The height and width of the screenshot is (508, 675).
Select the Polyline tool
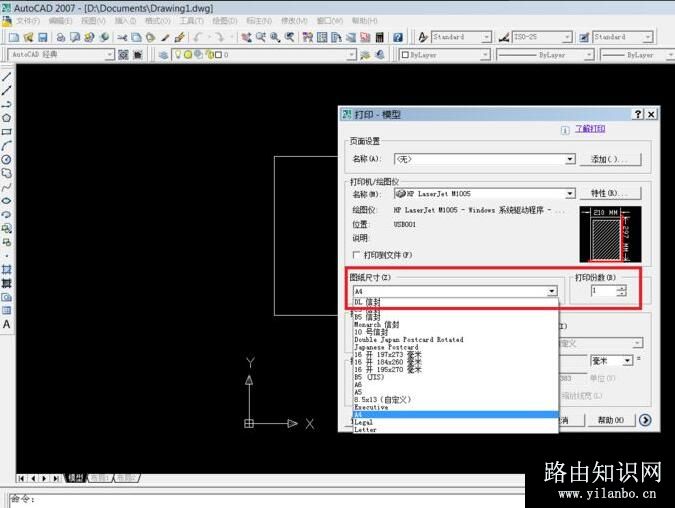(6, 105)
